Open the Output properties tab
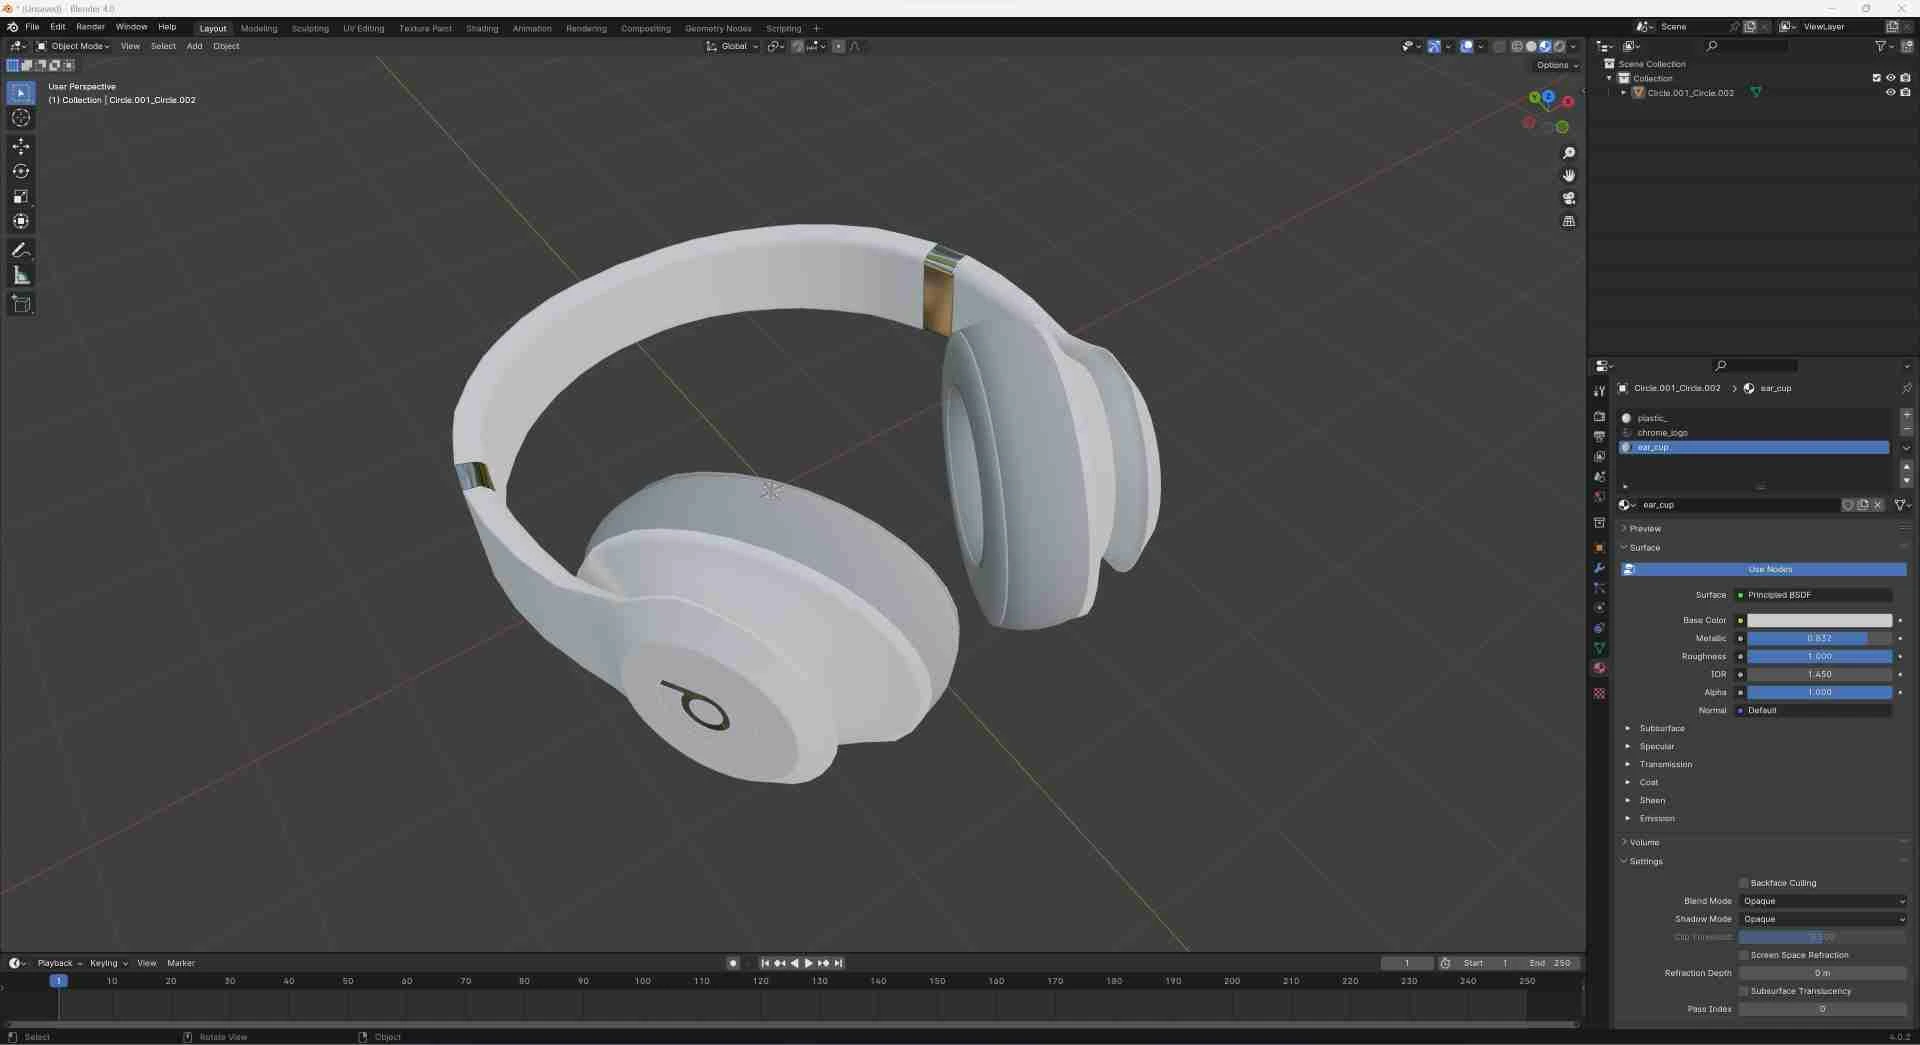This screenshot has width=1920, height=1045. [x=1599, y=436]
